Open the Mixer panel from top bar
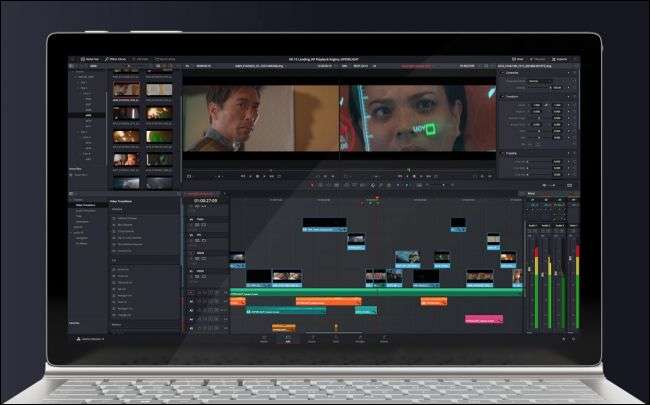 (x=517, y=59)
